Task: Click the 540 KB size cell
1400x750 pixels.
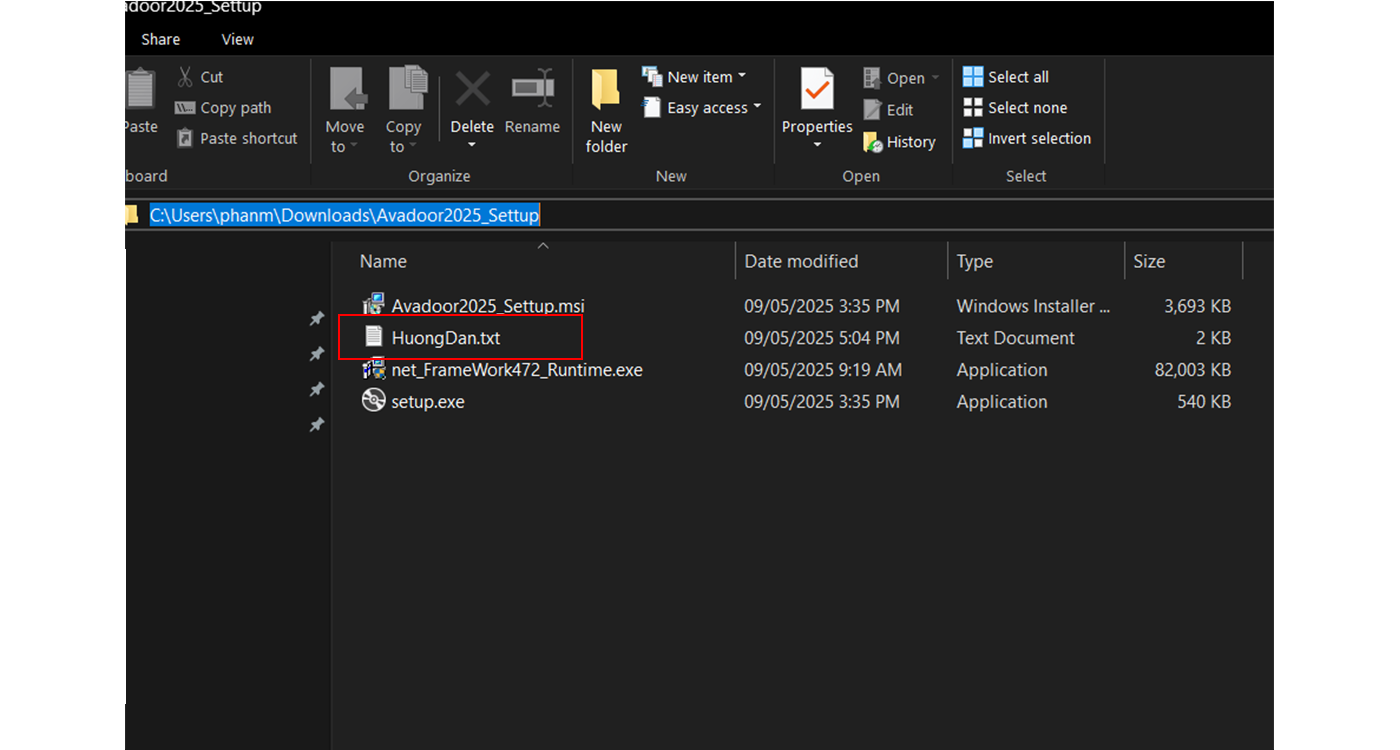Action: tap(1204, 402)
